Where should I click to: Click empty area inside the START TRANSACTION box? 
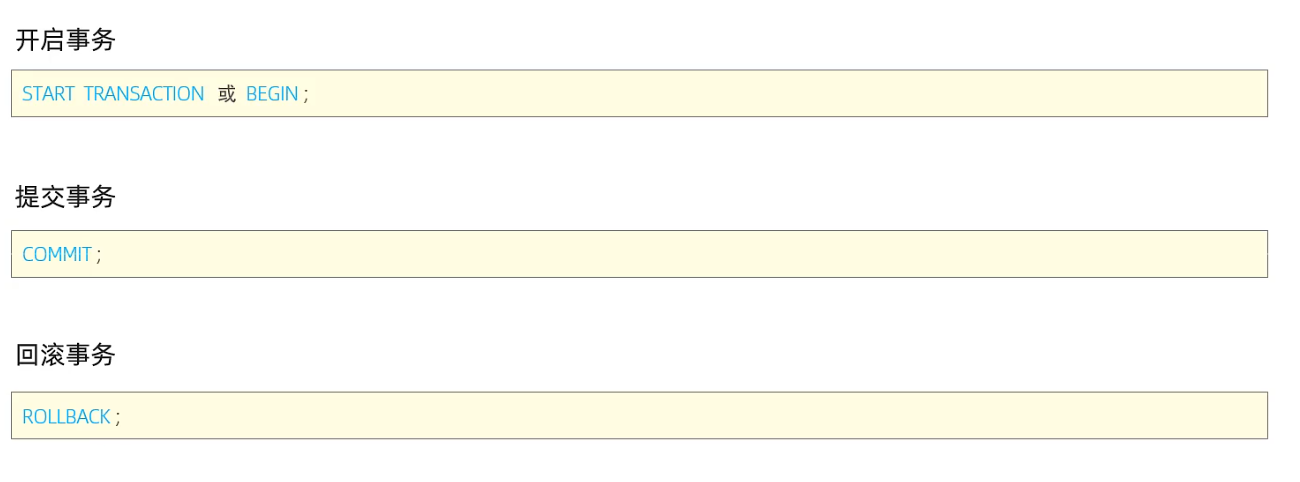[790, 94]
